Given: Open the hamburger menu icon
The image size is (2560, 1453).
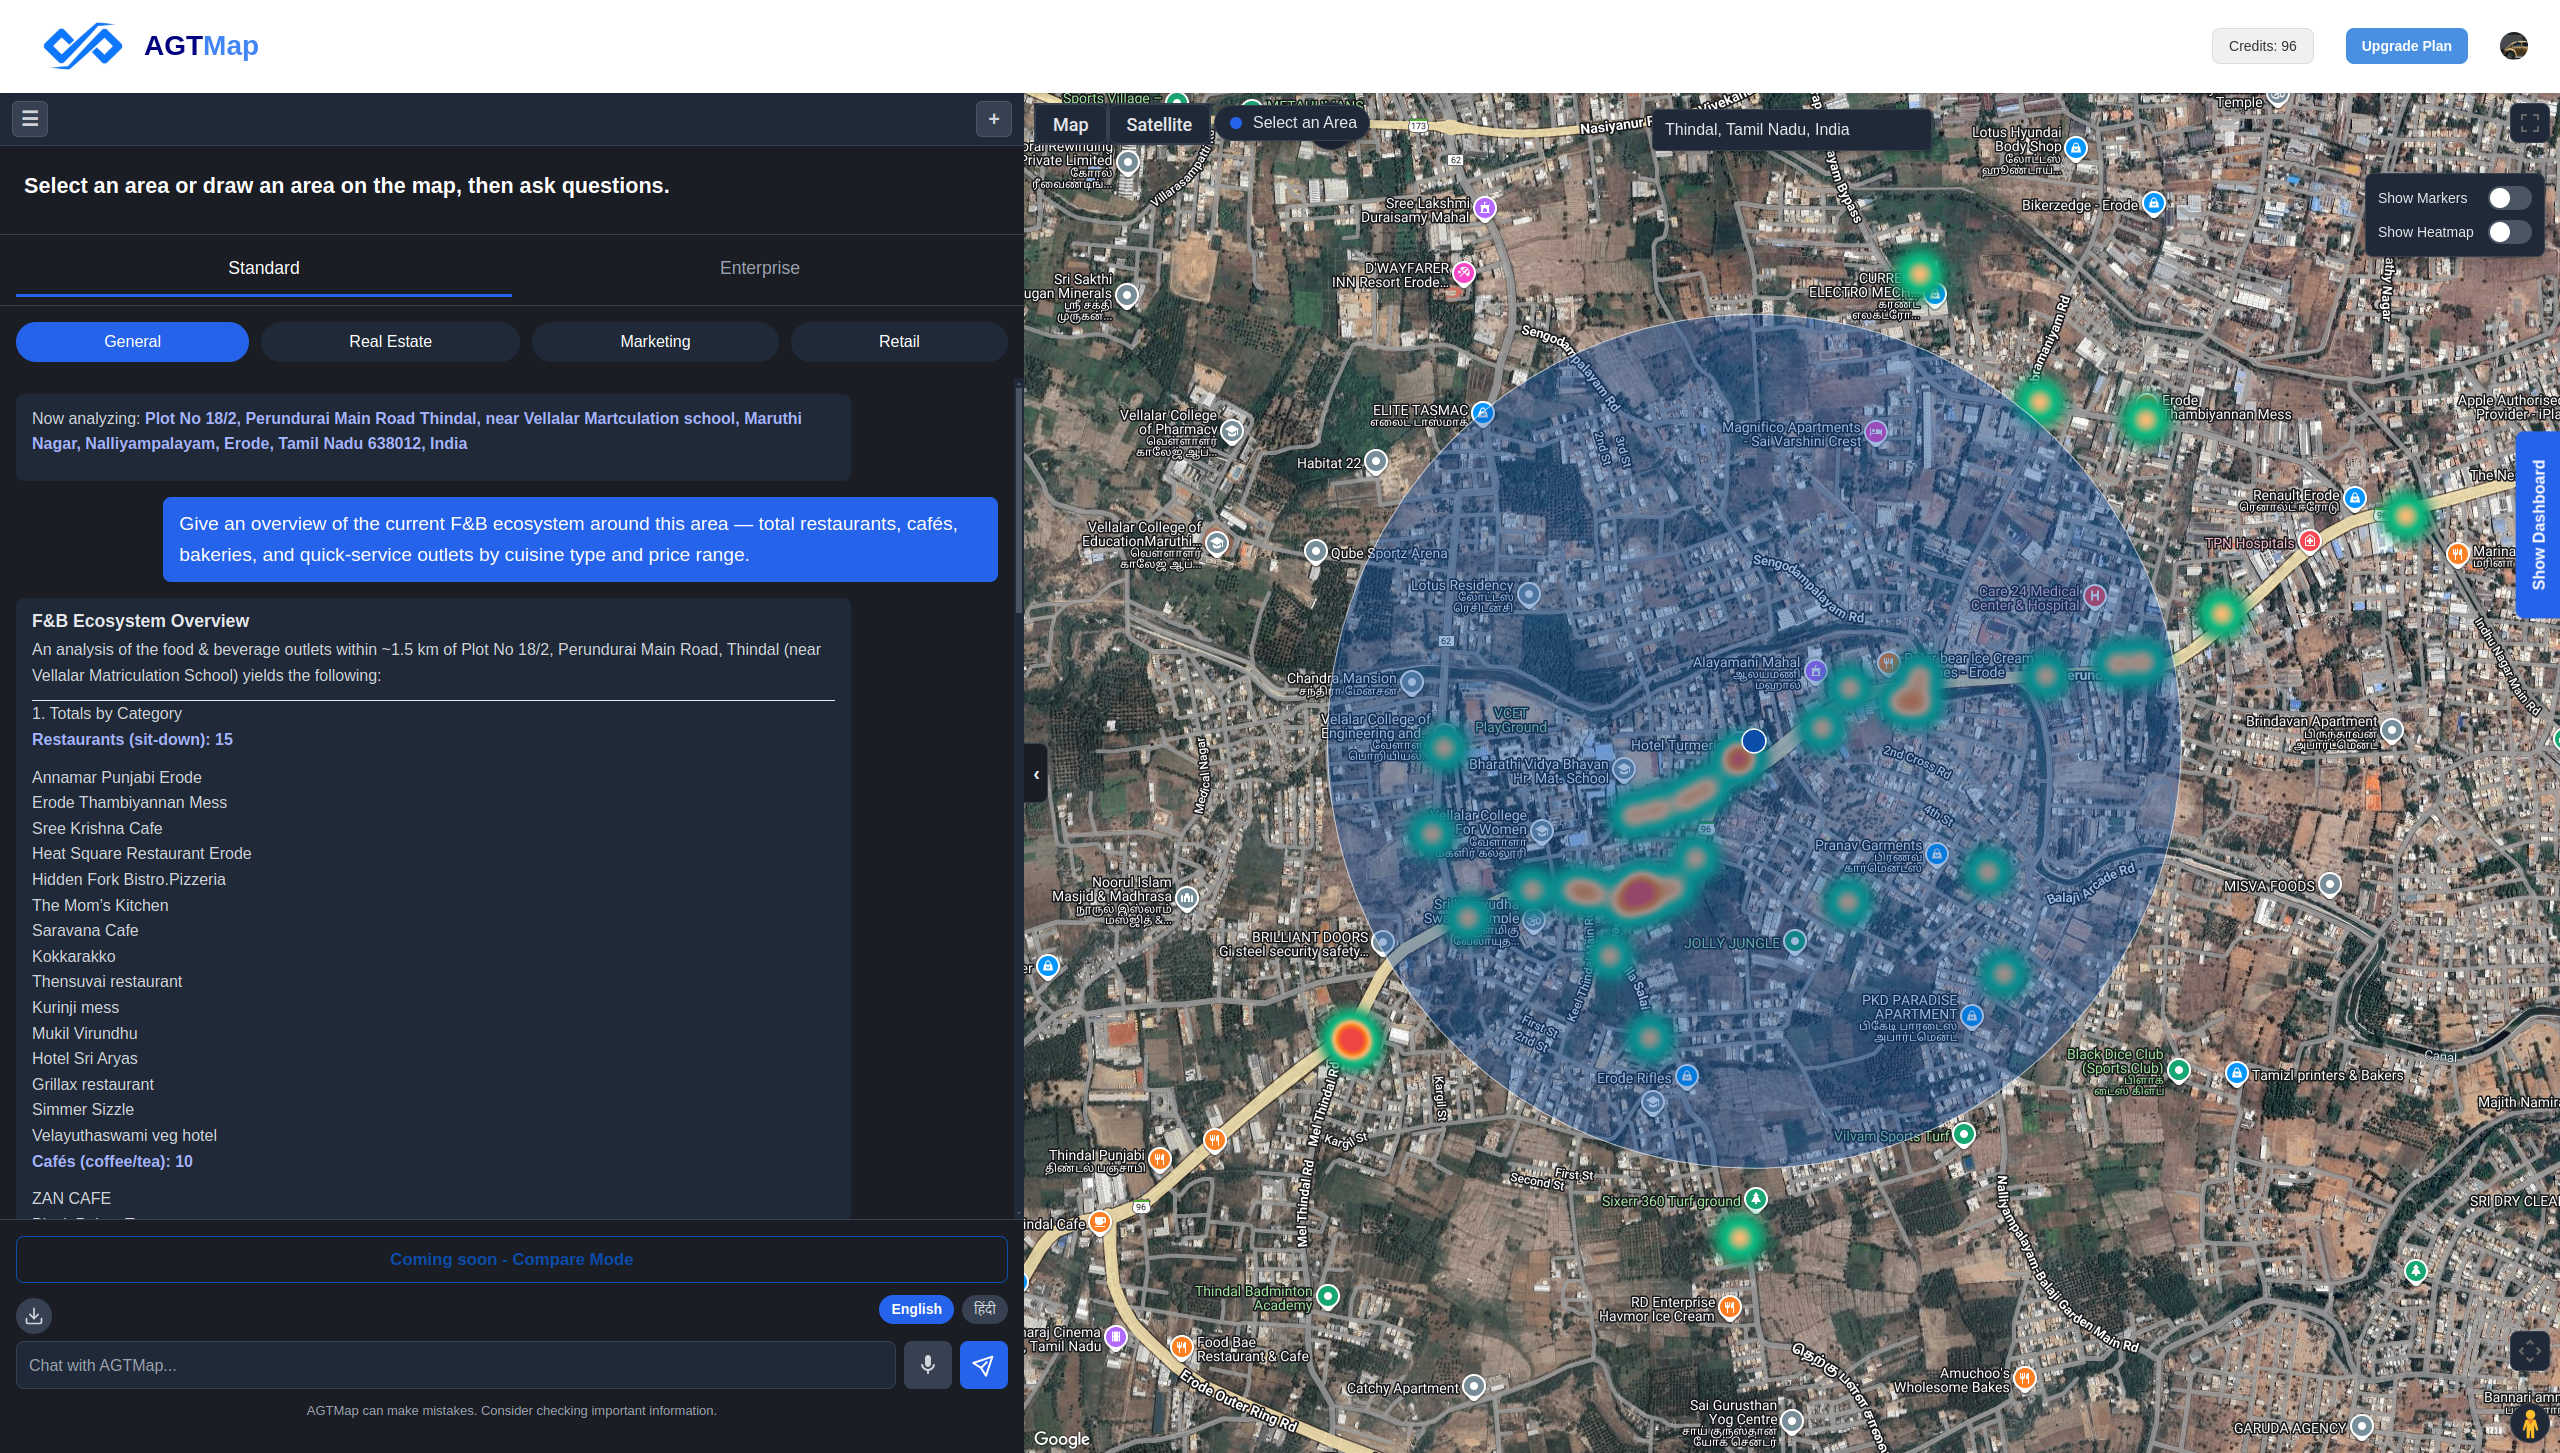Looking at the screenshot, I should (x=30, y=119).
